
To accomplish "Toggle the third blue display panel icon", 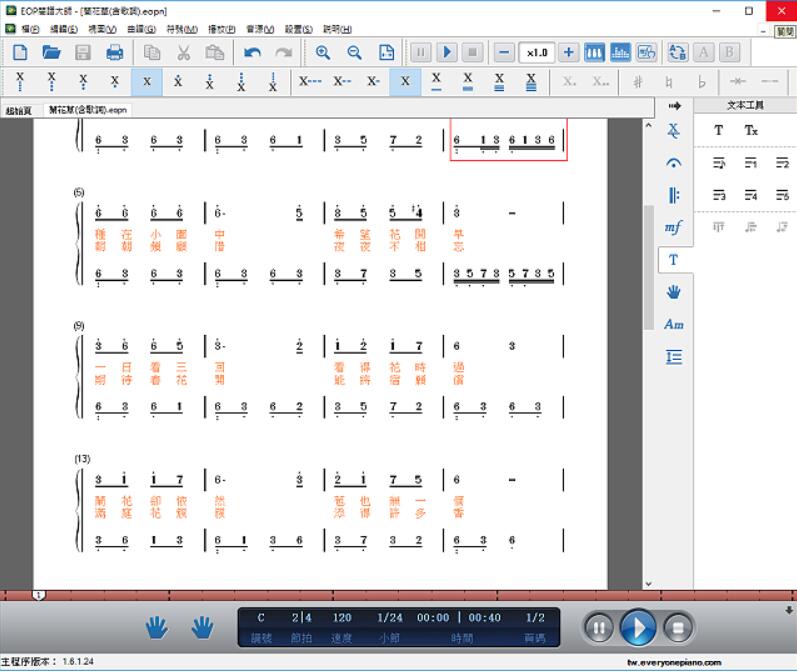I will 646,52.
